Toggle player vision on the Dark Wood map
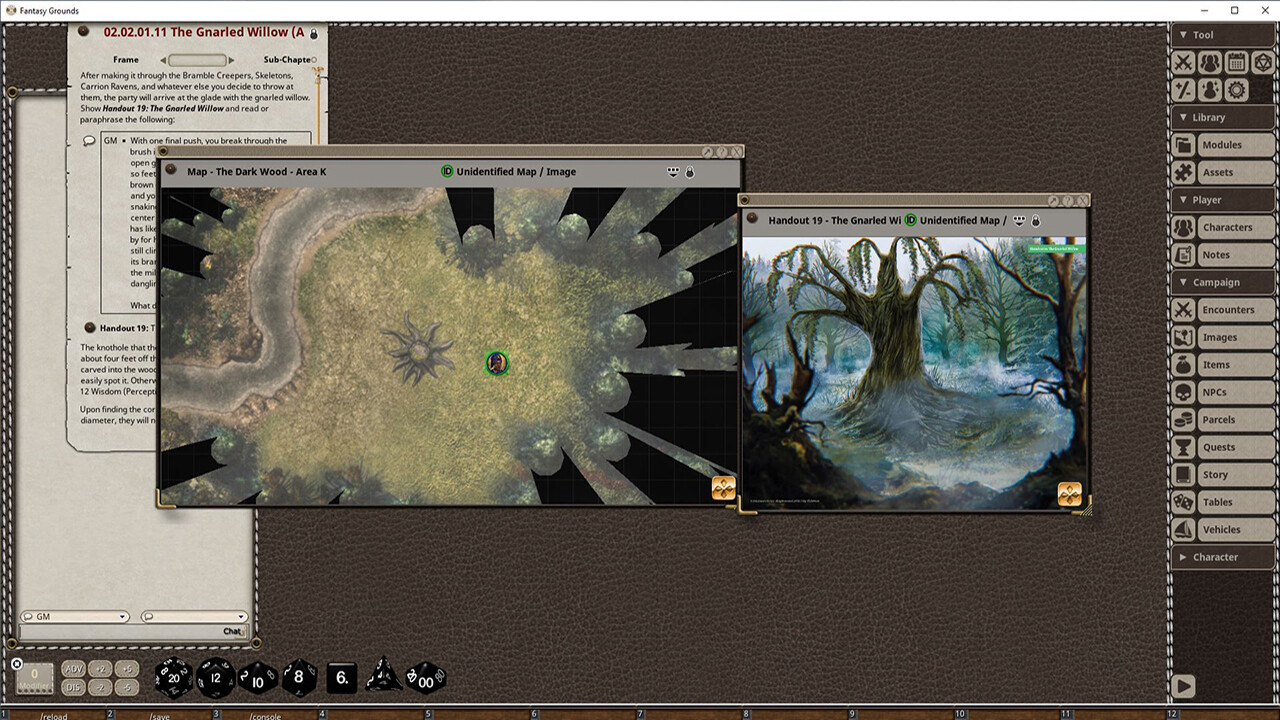 (673, 171)
